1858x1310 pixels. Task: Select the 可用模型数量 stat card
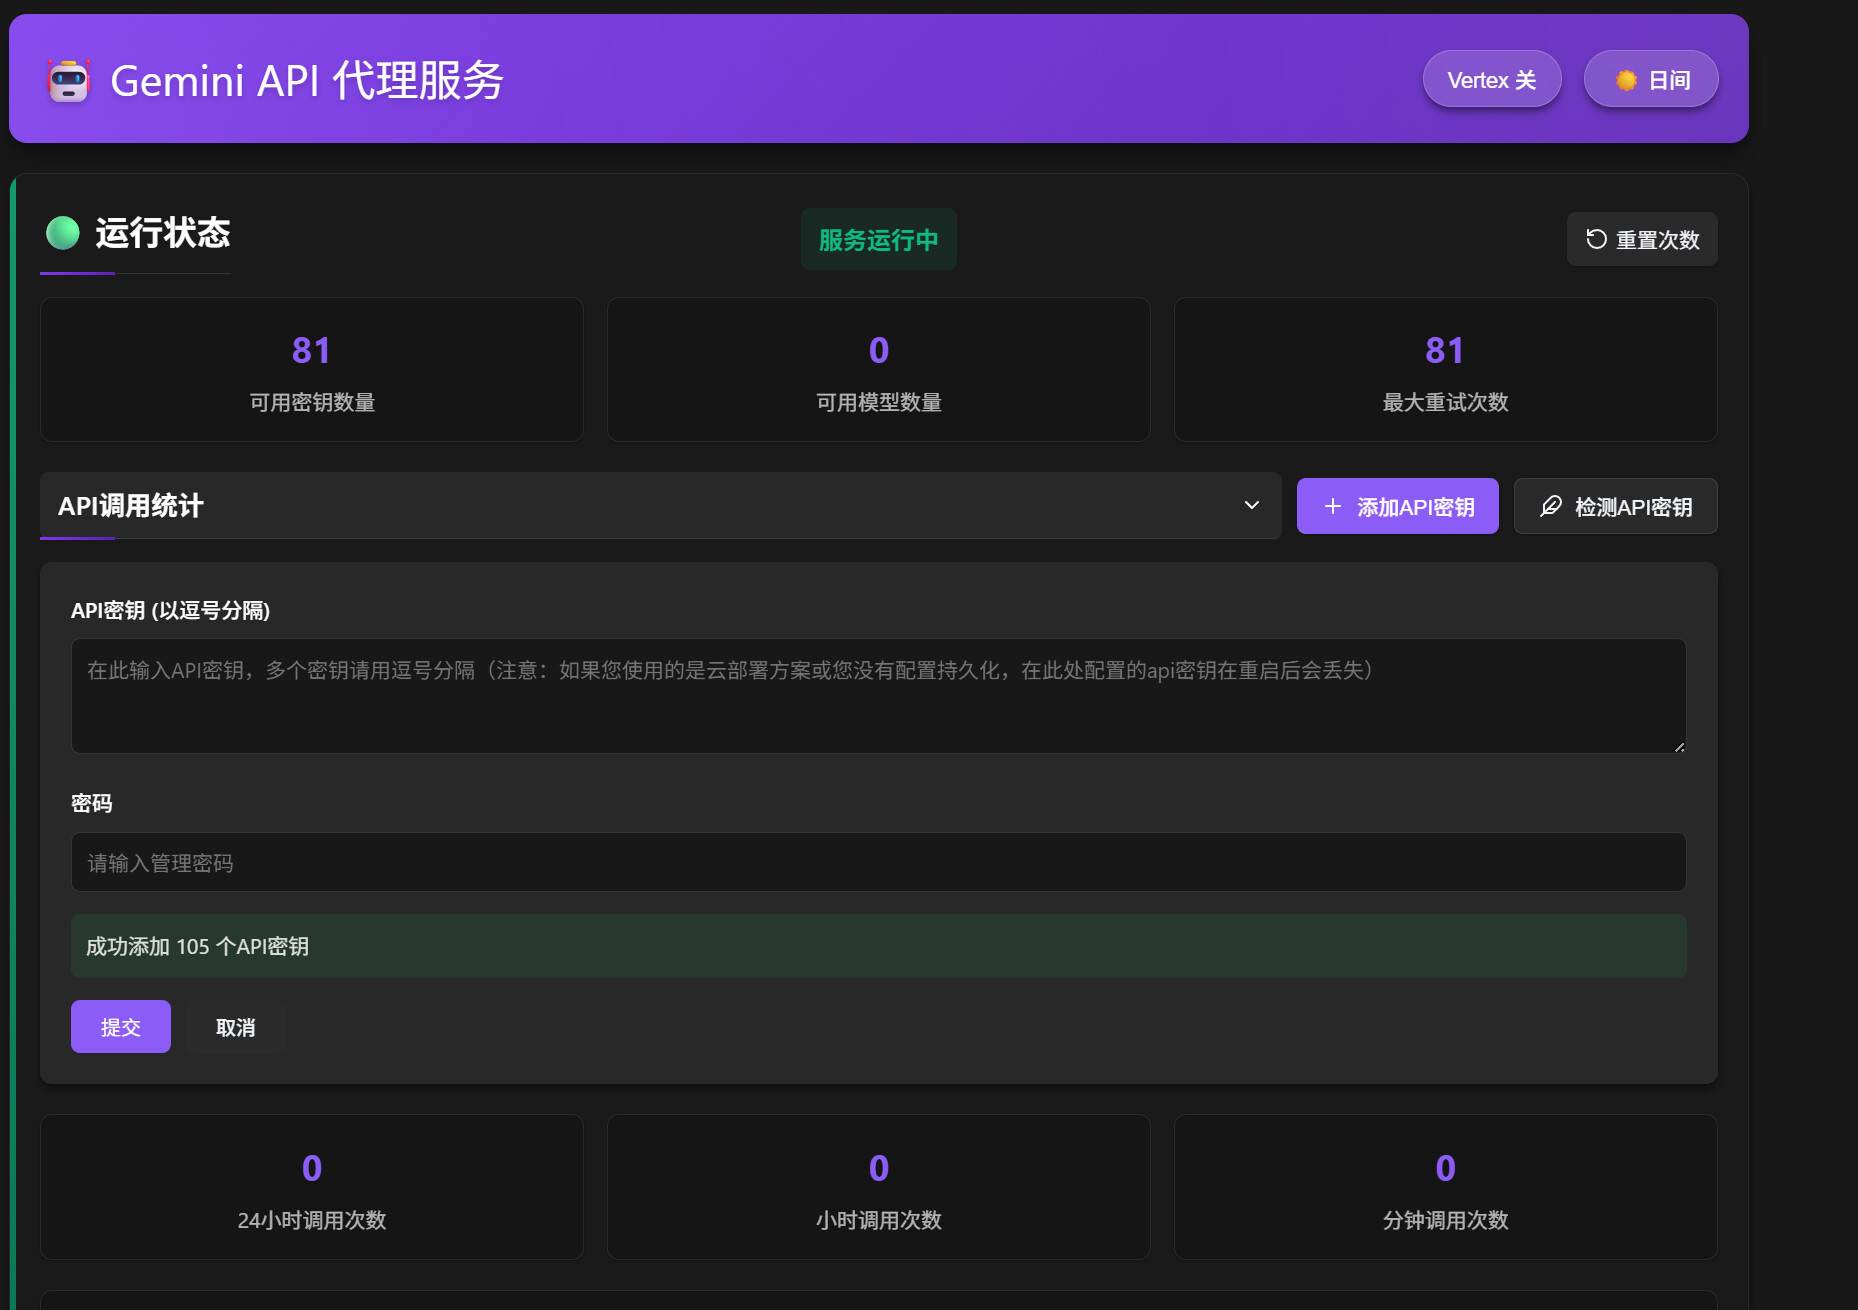click(x=878, y=370)
